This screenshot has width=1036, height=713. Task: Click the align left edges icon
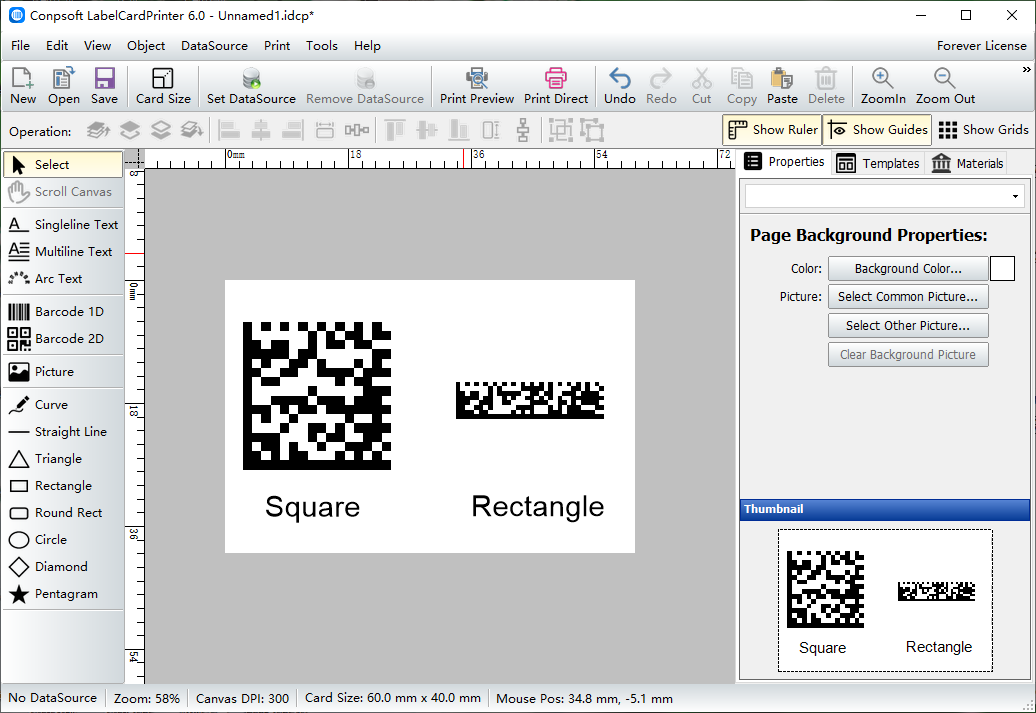click(229, 130)
